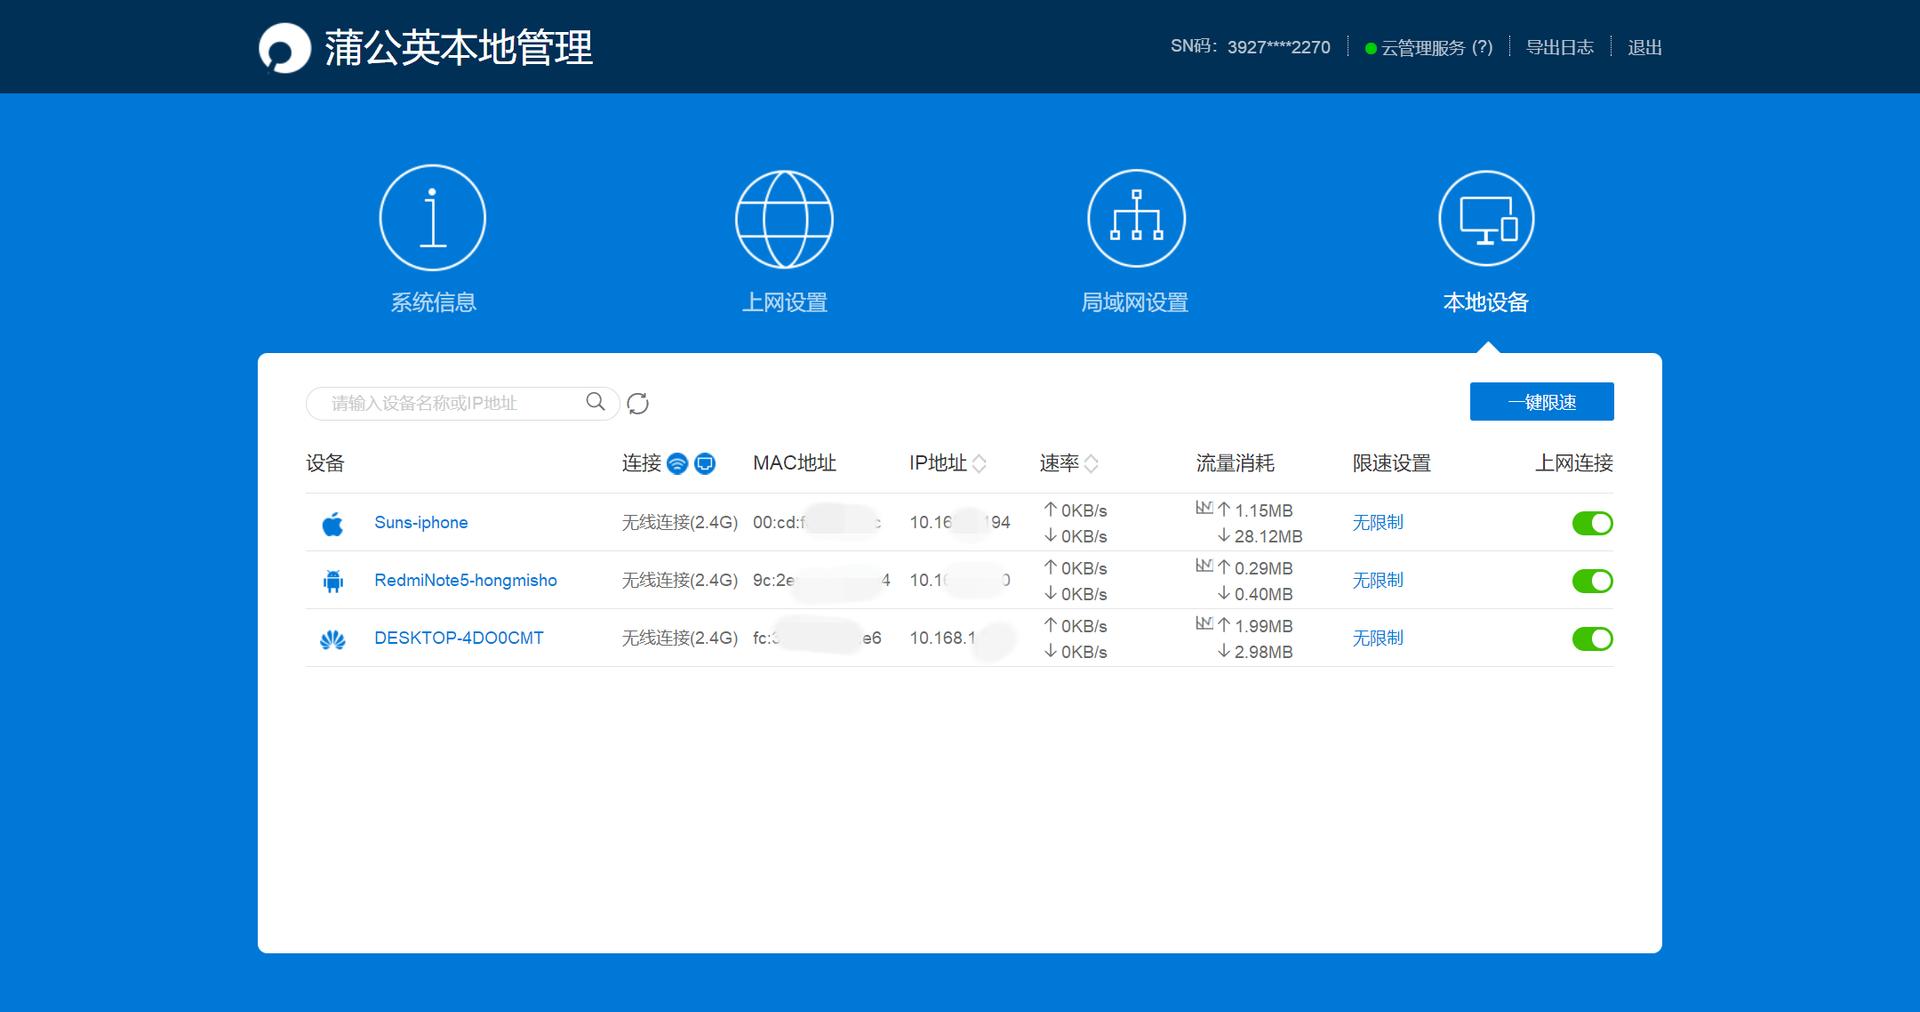Turn off network access for DESKTOP-4DO0CMT
This screenshot has height=1012, width=1920.
1592,638
